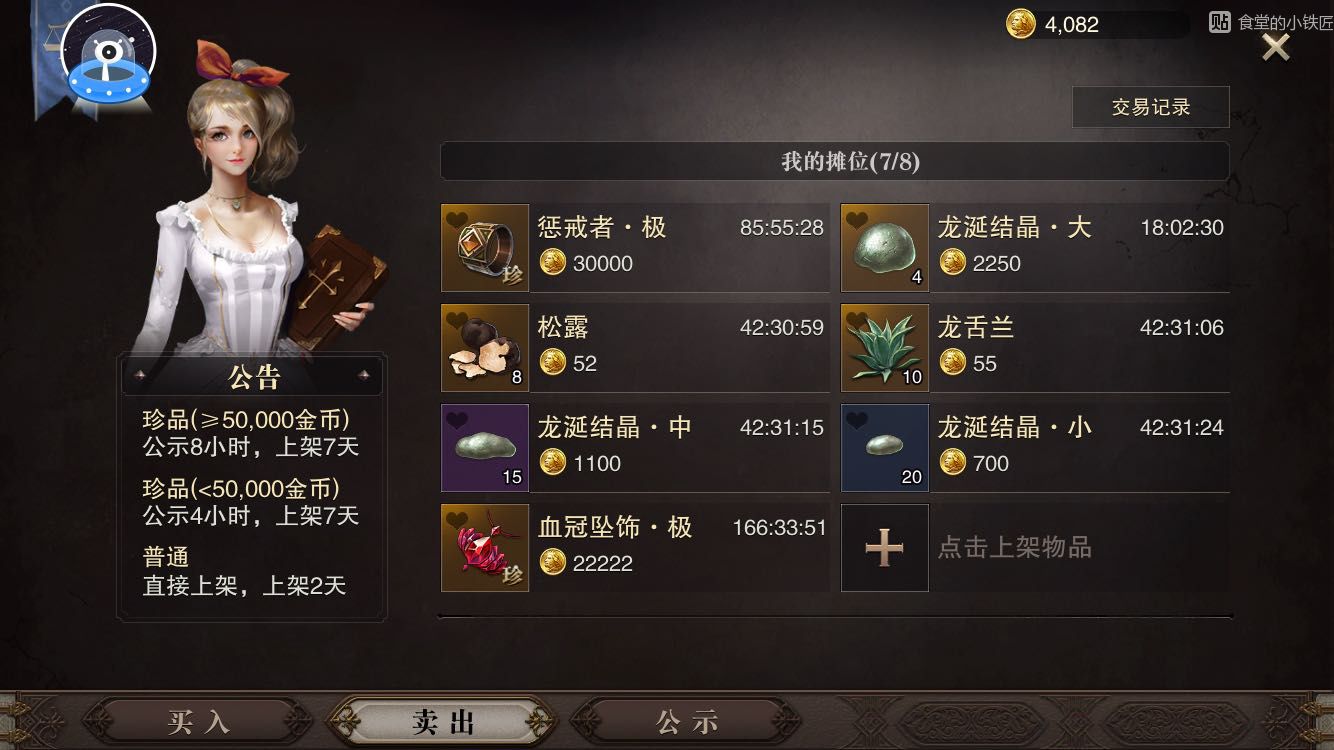Click the 龙涎结晶·大 crystal icon

coord(885,248)
